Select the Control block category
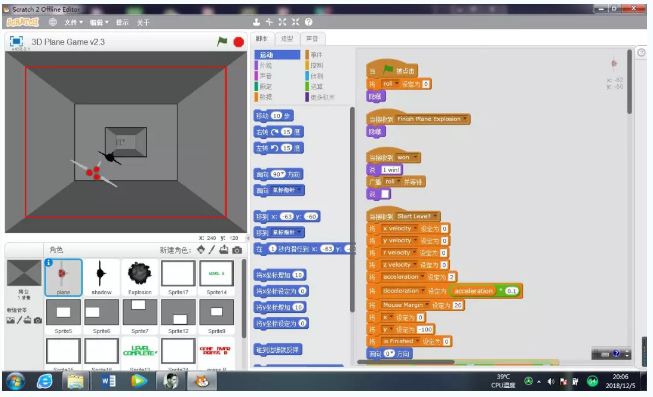Screen dimensions: 653x397 tap(316, 65)
